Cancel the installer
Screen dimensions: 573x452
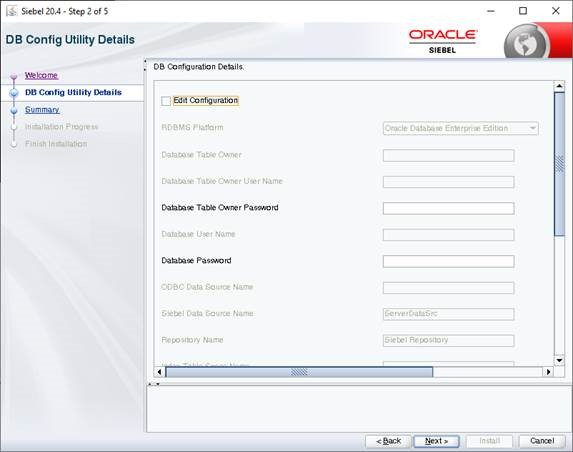542,441
